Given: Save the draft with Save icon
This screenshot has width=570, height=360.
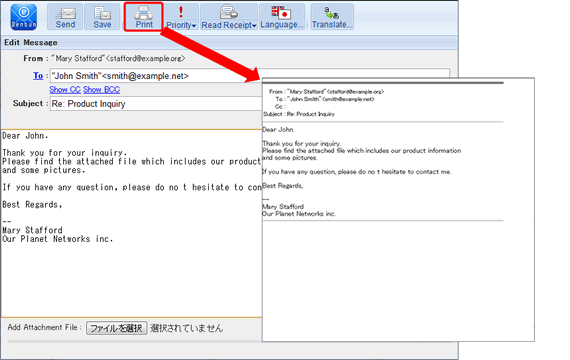Looking at the screenshot, I should pyautogui.click(x=102, y=17).
